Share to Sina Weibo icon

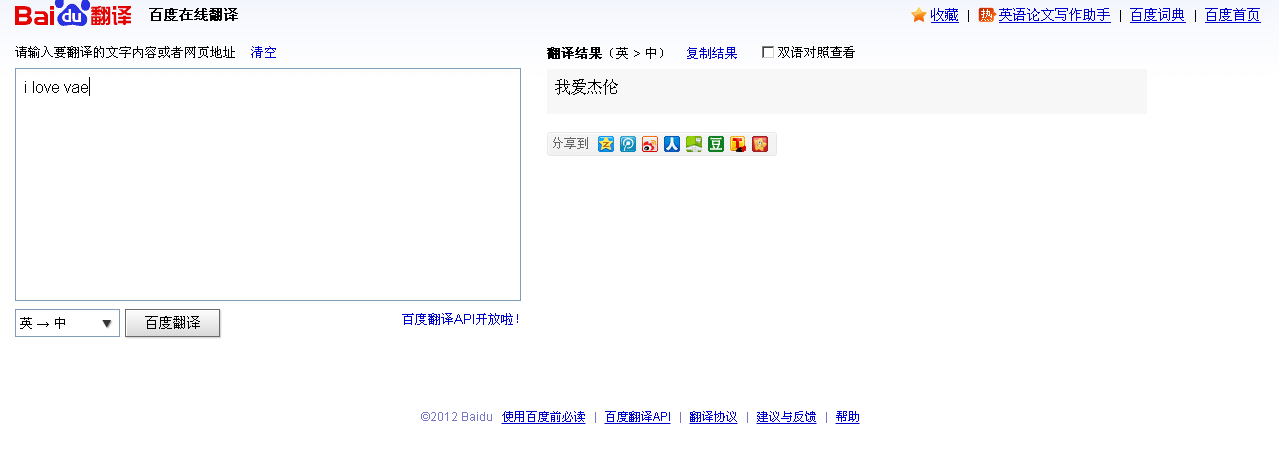[x=650, y=144]
